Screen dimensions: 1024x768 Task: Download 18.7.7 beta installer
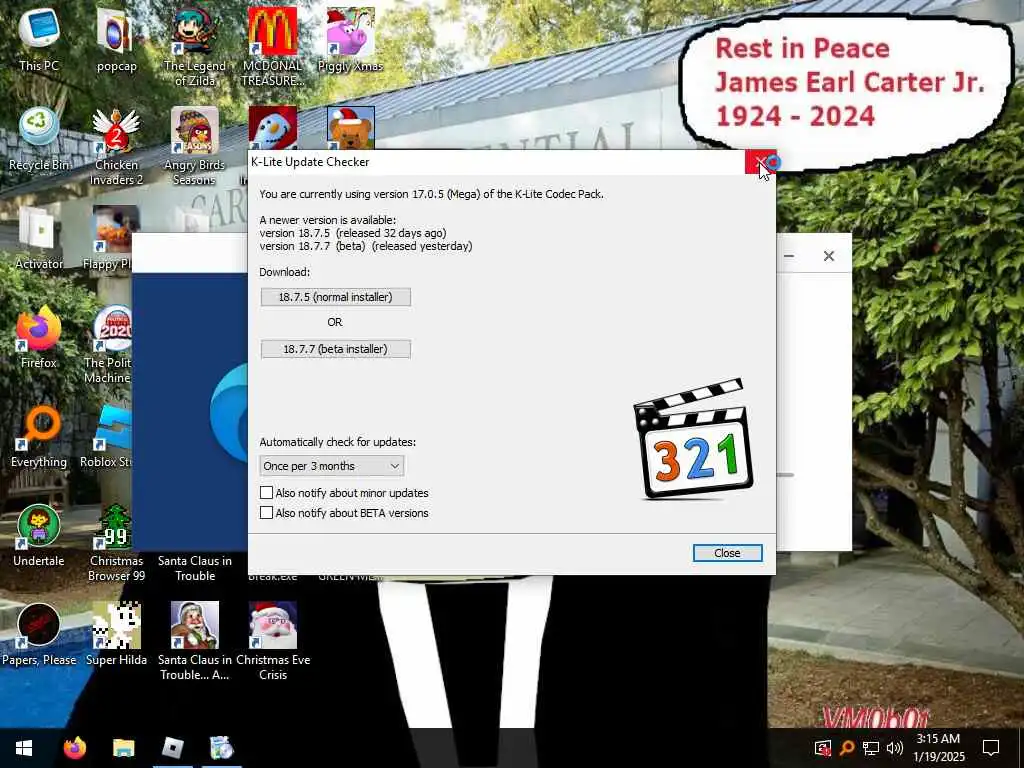click(x=336, y=349)
